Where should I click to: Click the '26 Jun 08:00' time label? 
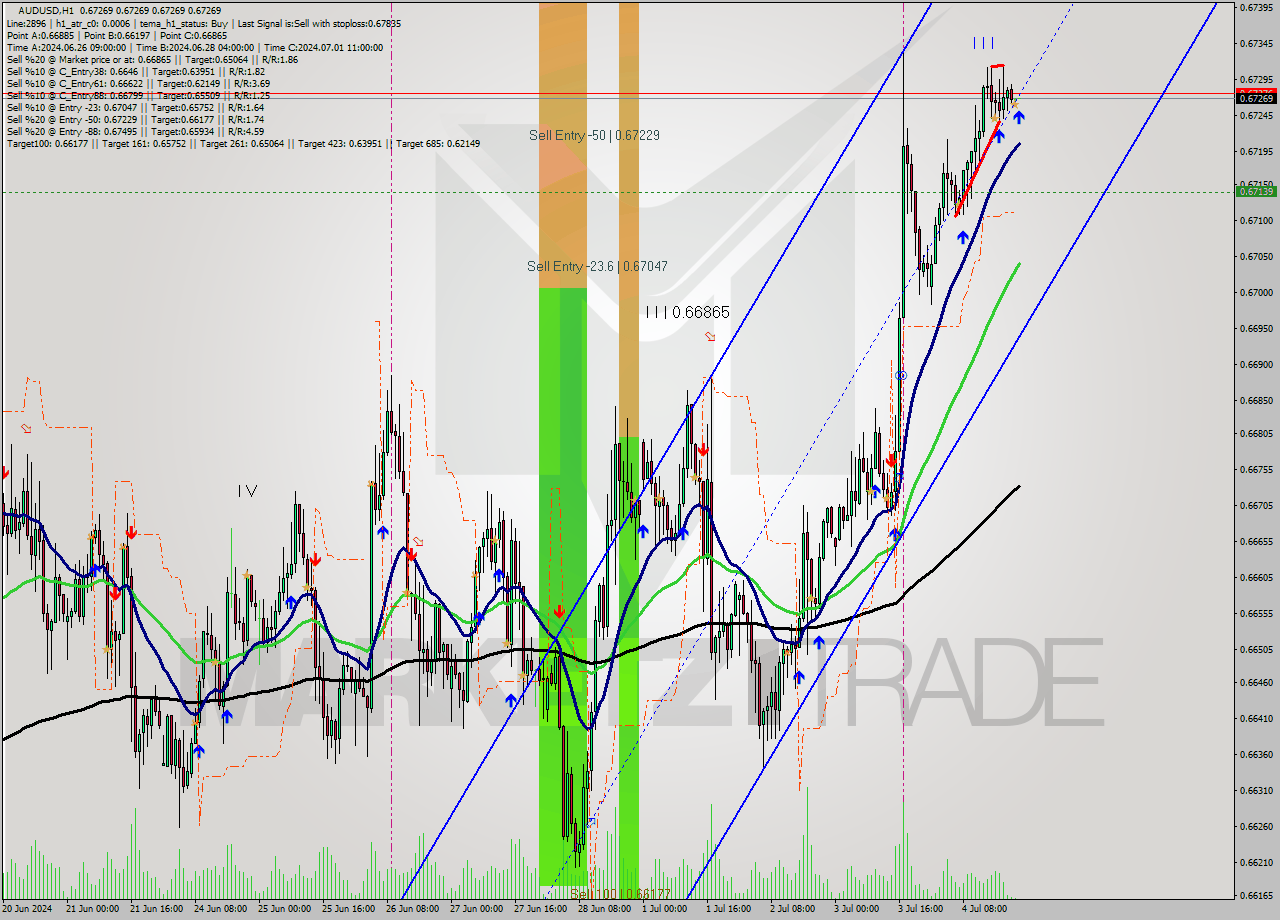coord(412,909)
